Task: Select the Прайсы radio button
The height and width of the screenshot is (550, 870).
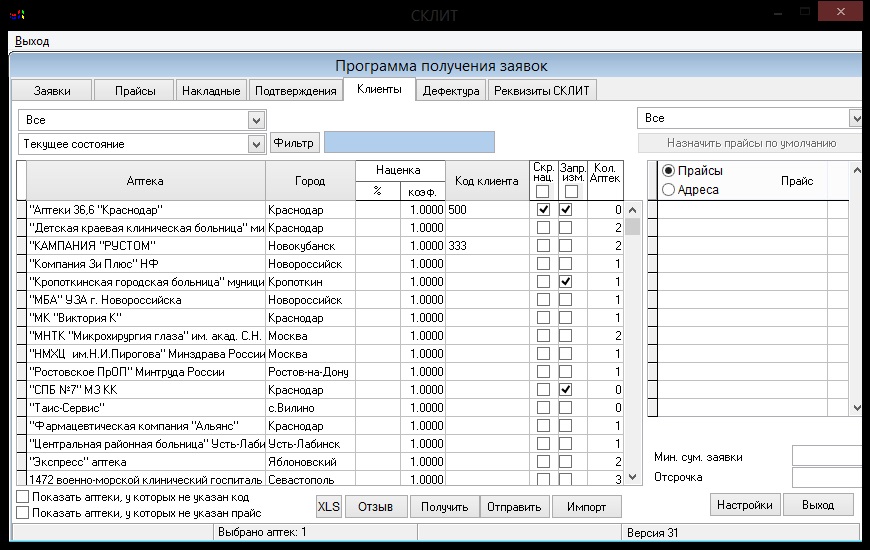Action: (669, 171)
